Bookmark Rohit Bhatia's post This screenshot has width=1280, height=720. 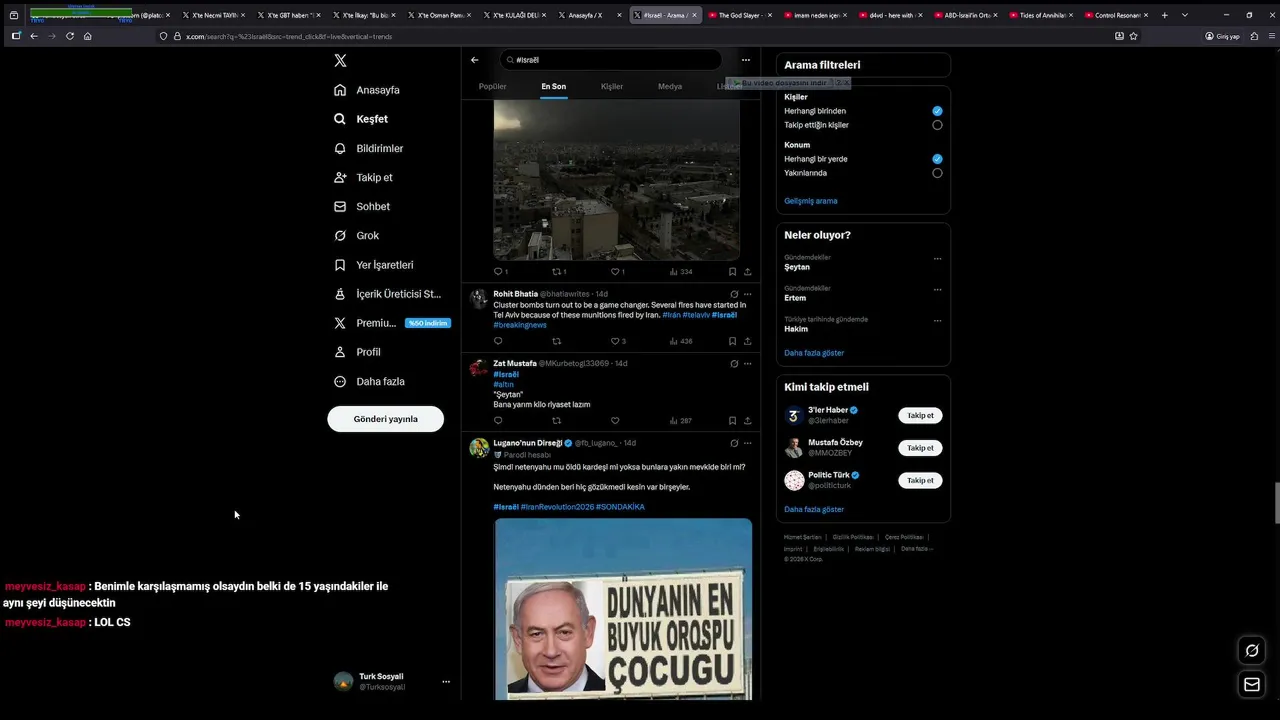pyautogui.click(x=732, y=341)
